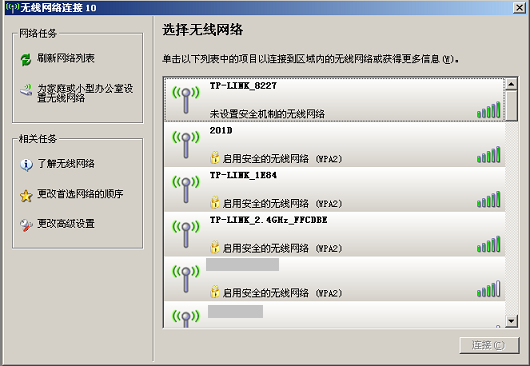Screen dimensions: 530x366
Task: Click the signal strength bars of 201D
Action: tap(488, 154)
